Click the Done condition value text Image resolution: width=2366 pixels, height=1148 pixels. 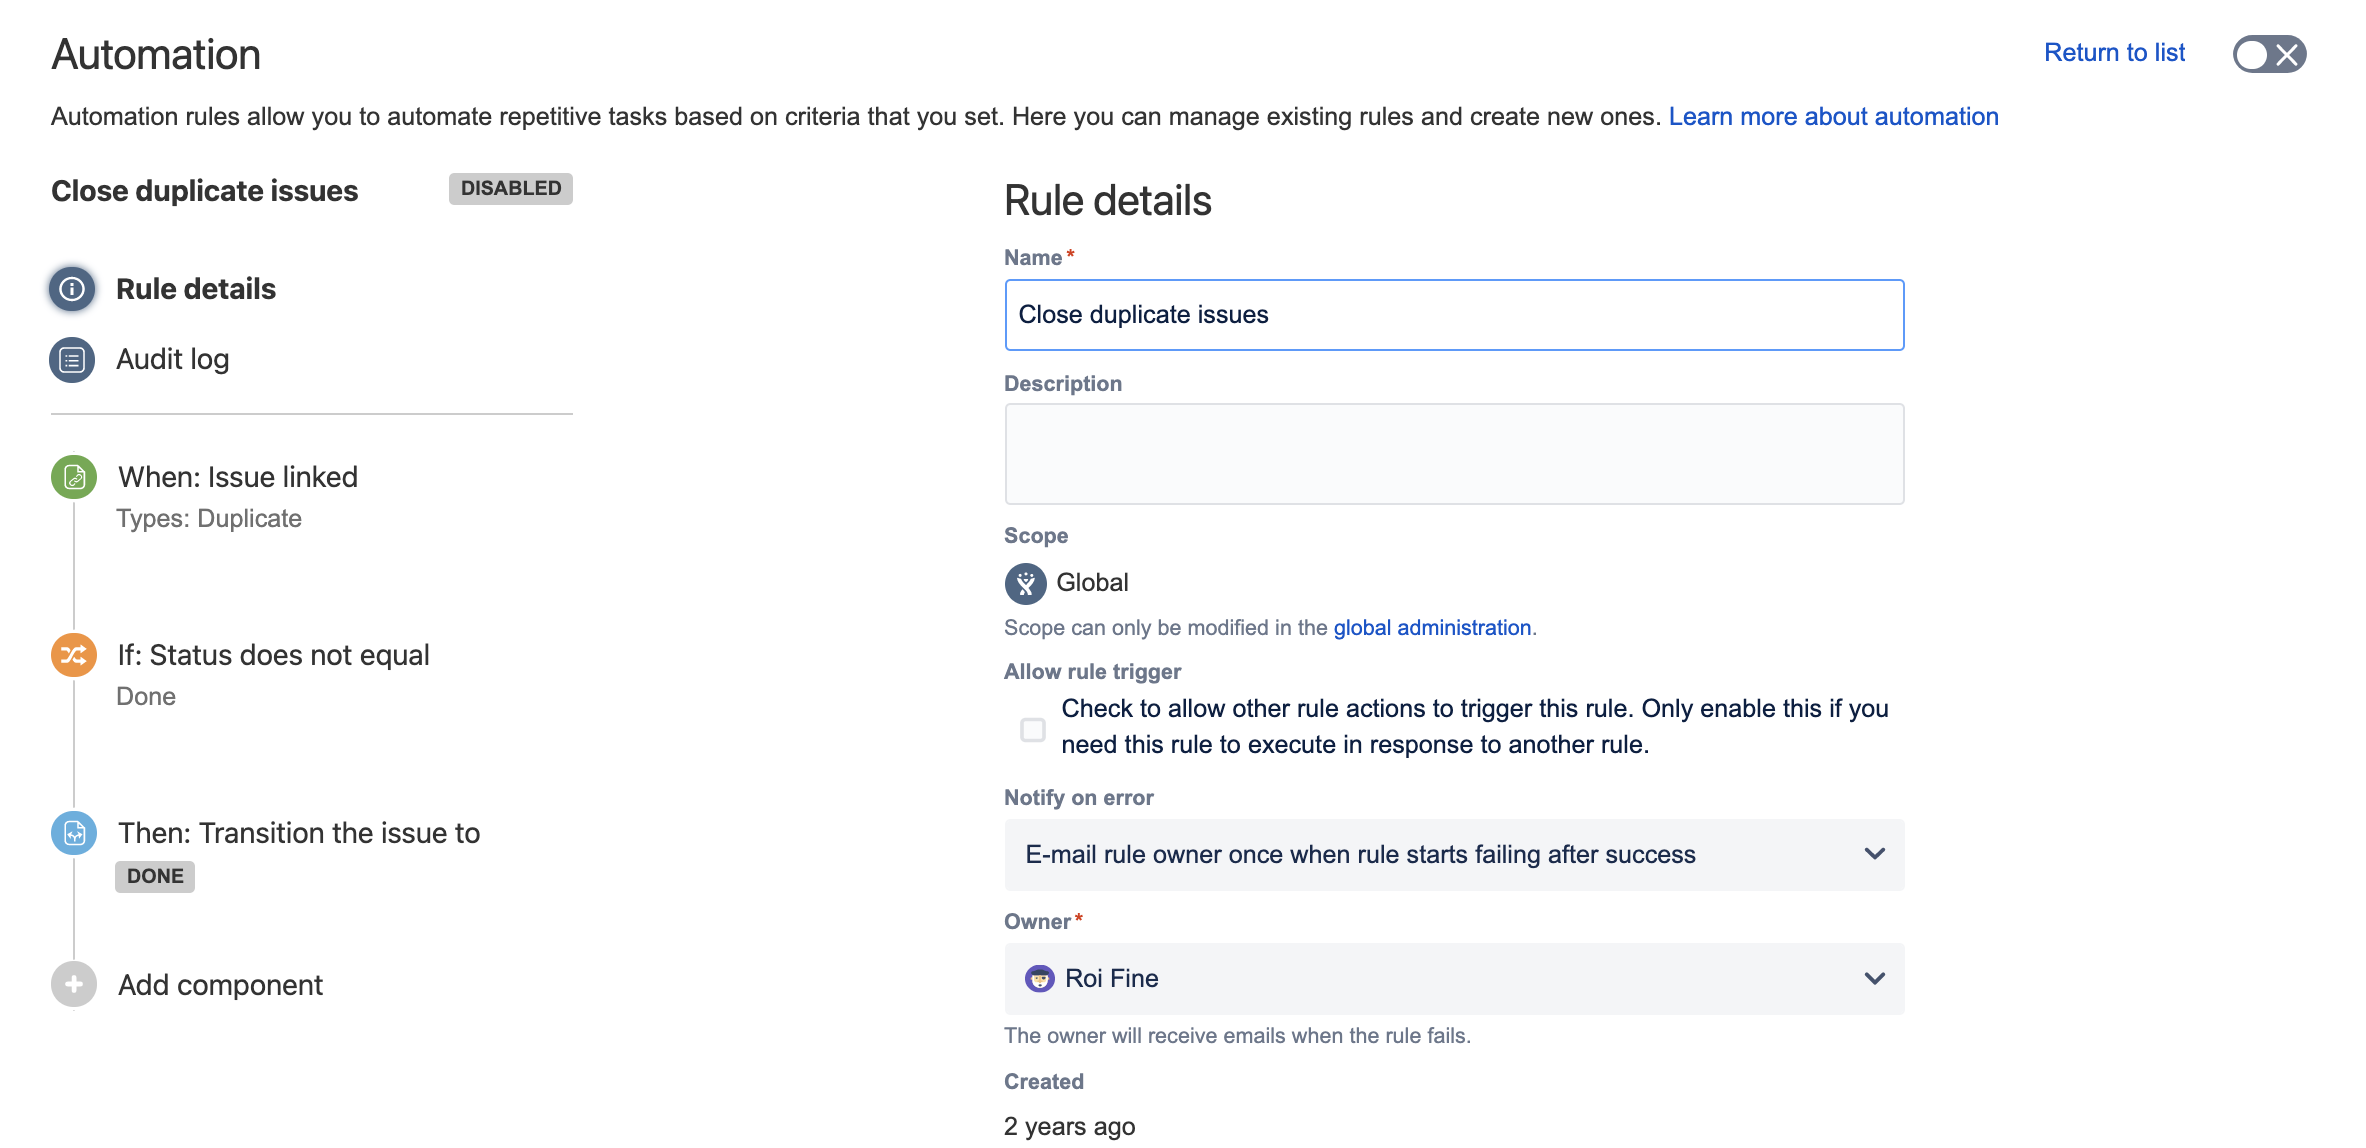146,697
